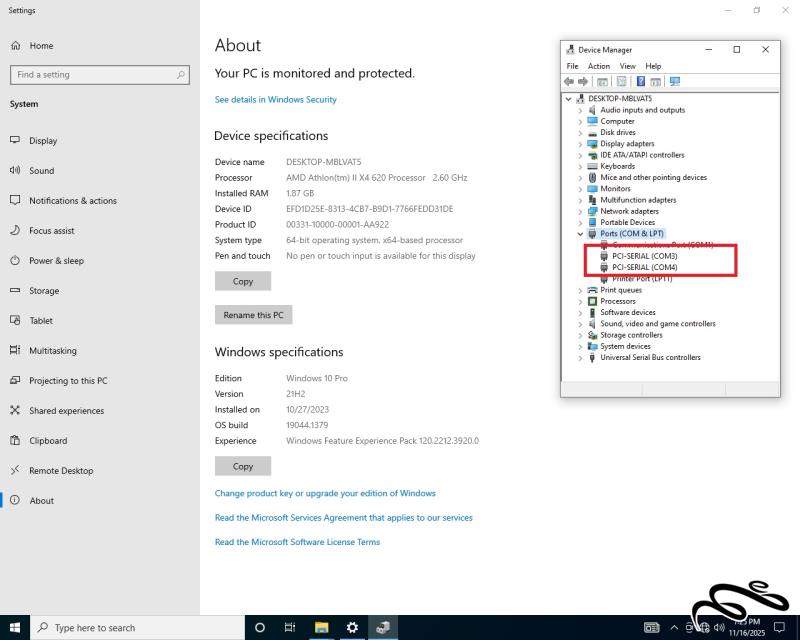800x640 pixels.
Task: Collapse the Ports (COM & LPT) node
Action: [580, 233]
